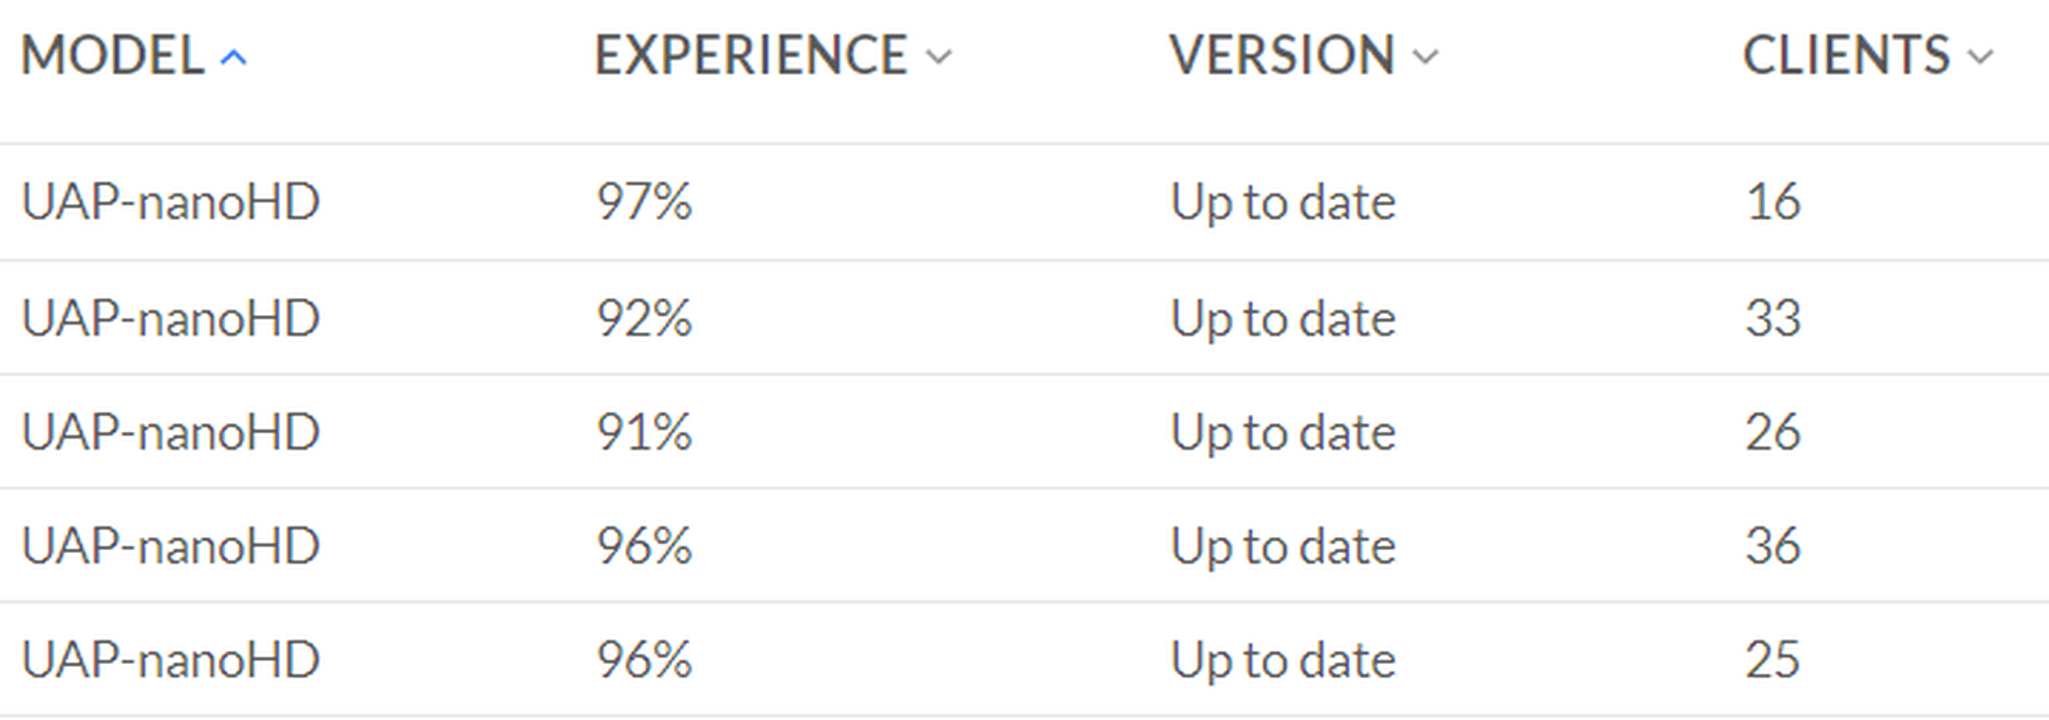Click the client count showing 33
Screen dimensions: 2049x720
tap(1772, 319)
